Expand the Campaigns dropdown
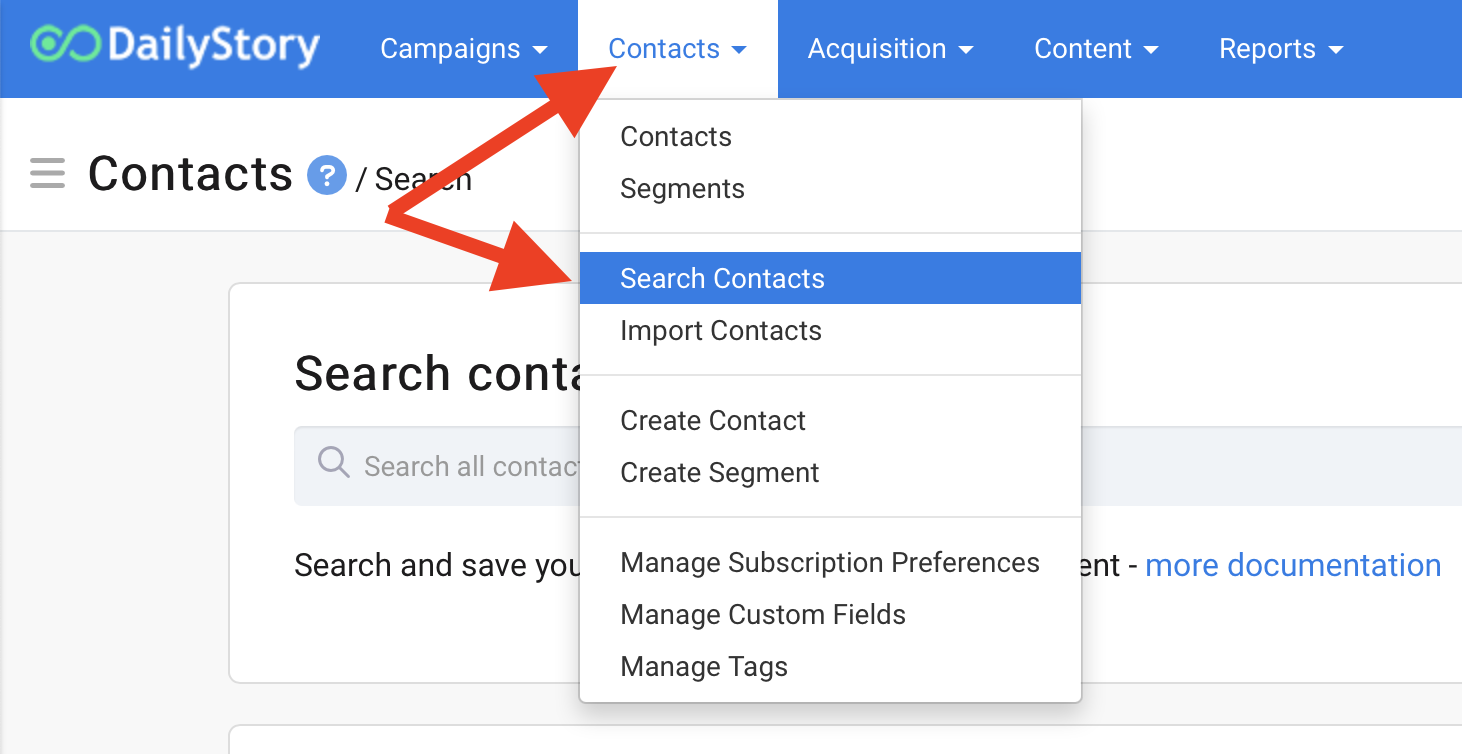 (464, 49)
